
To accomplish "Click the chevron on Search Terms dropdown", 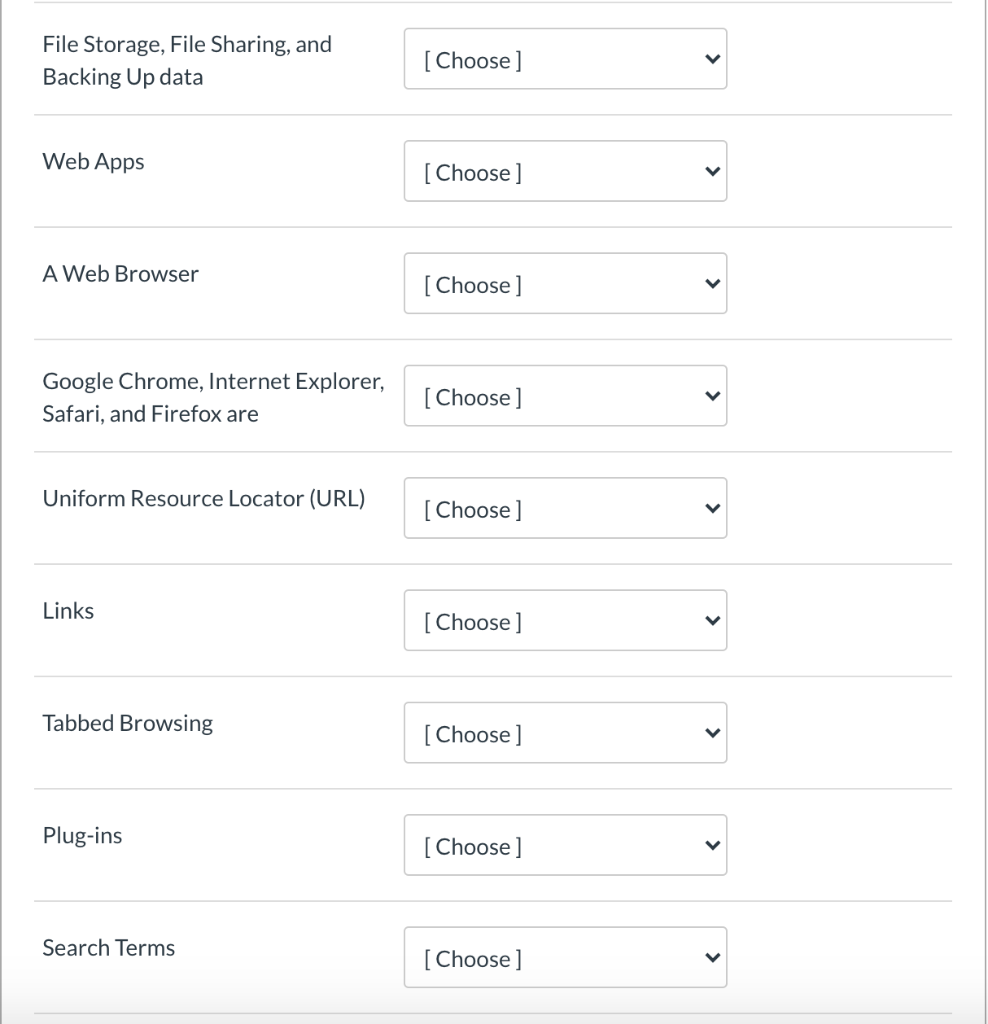I will tap(710, 957).
